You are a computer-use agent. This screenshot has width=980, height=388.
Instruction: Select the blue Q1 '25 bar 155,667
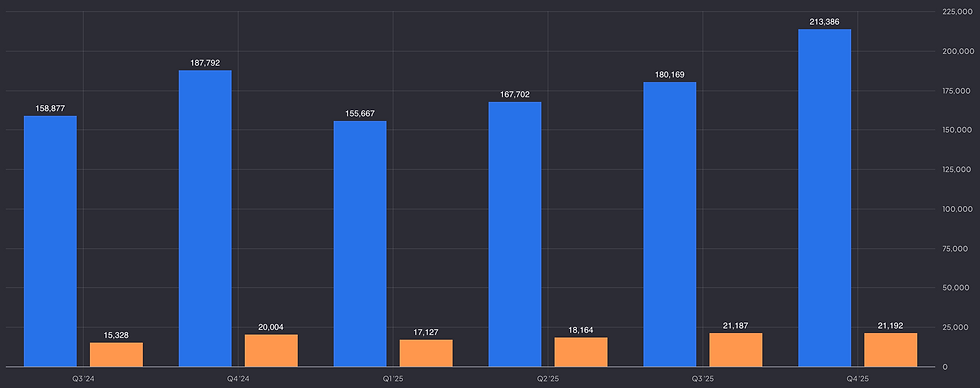click(x=360, y=244)
